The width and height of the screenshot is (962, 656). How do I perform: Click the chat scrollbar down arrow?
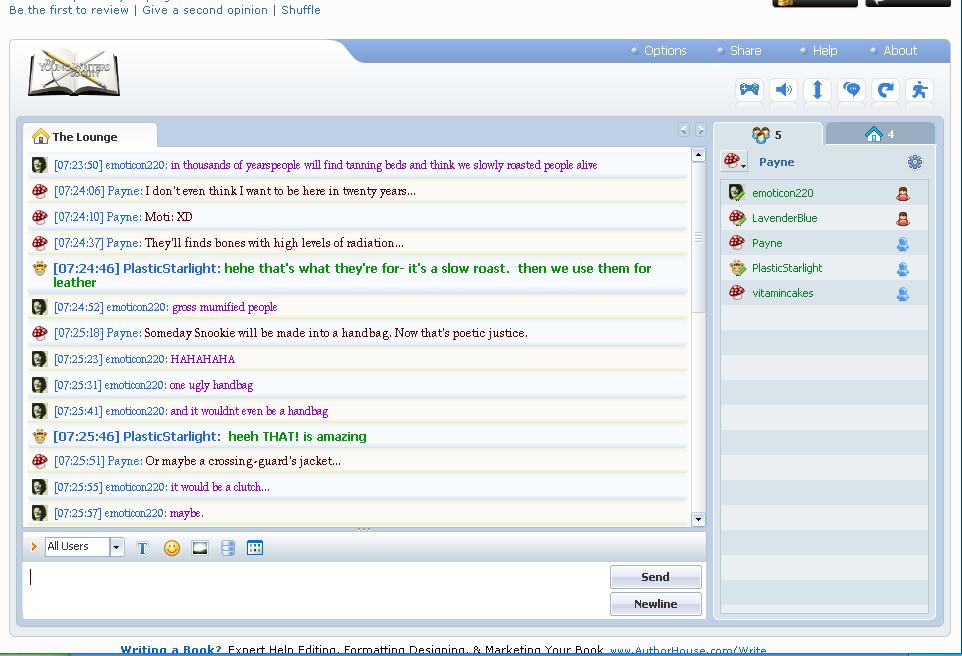click(x=698, y=519)
